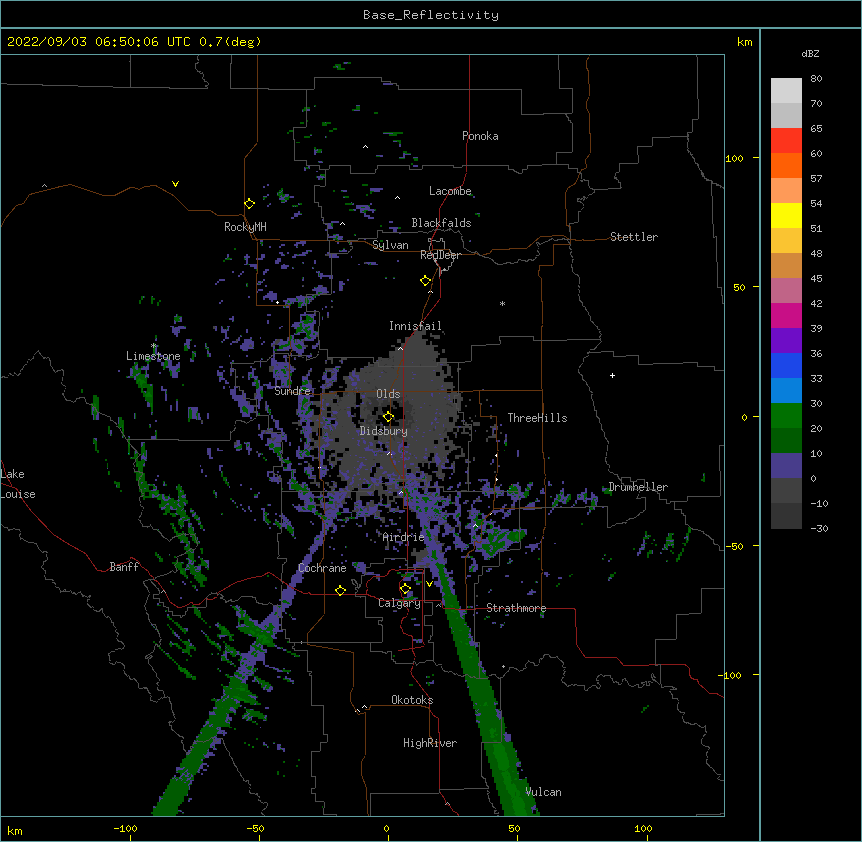Click the RockyMH label

[245, 227]
